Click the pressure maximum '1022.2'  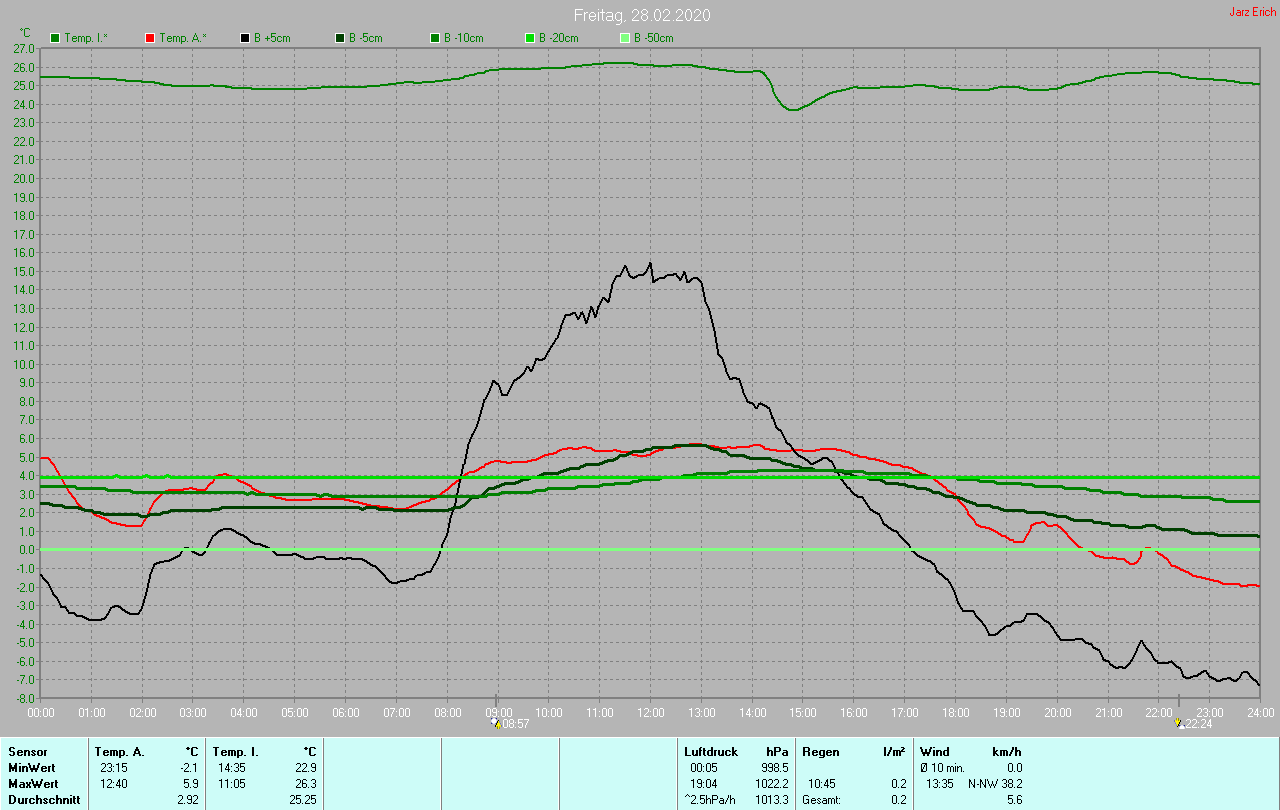(x=770, y=783)
